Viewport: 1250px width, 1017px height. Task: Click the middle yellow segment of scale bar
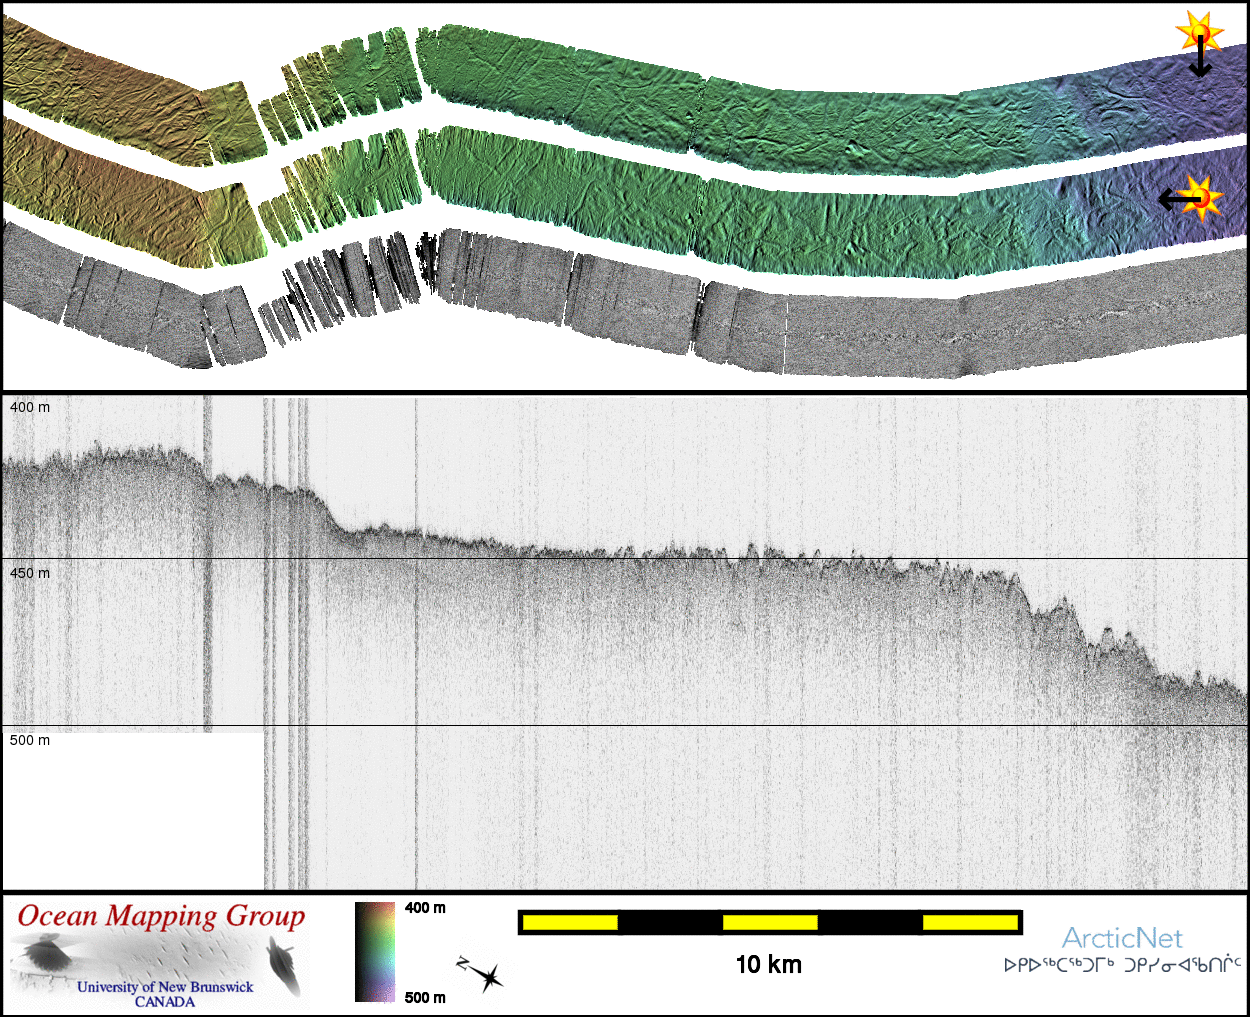770,921
